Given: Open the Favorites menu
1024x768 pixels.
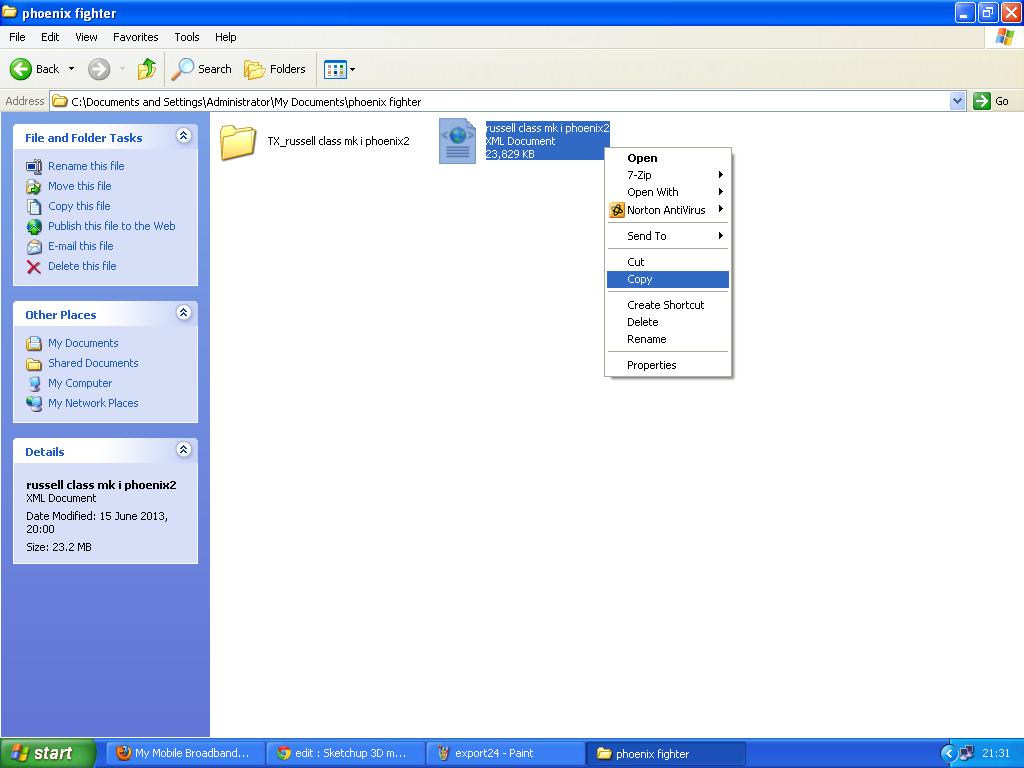Looking at the screenshot, I should (135, 37).
